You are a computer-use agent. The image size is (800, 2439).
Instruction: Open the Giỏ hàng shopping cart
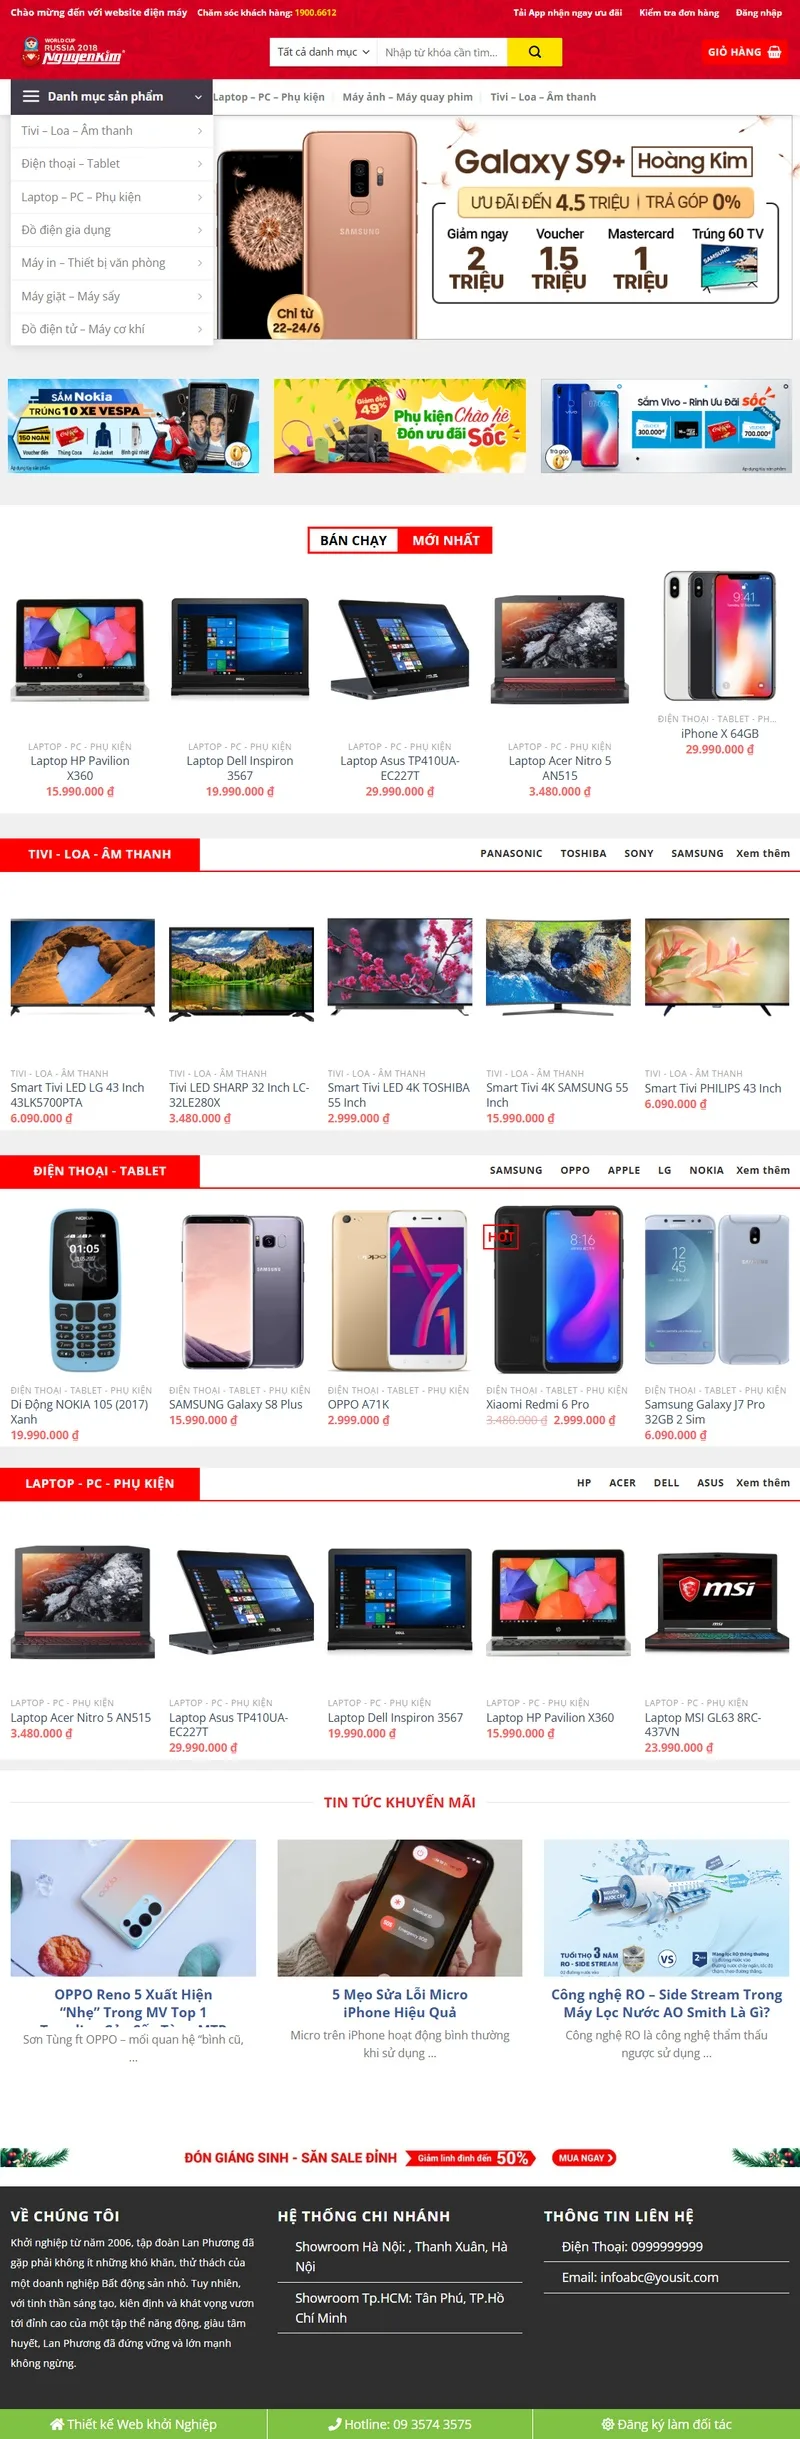click(x=744, y=52)
